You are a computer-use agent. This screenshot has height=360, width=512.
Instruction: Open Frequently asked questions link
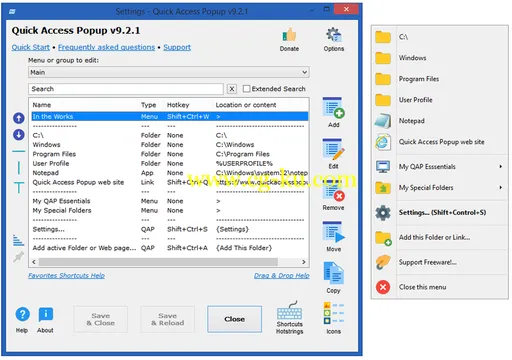(x=106, y=47)
